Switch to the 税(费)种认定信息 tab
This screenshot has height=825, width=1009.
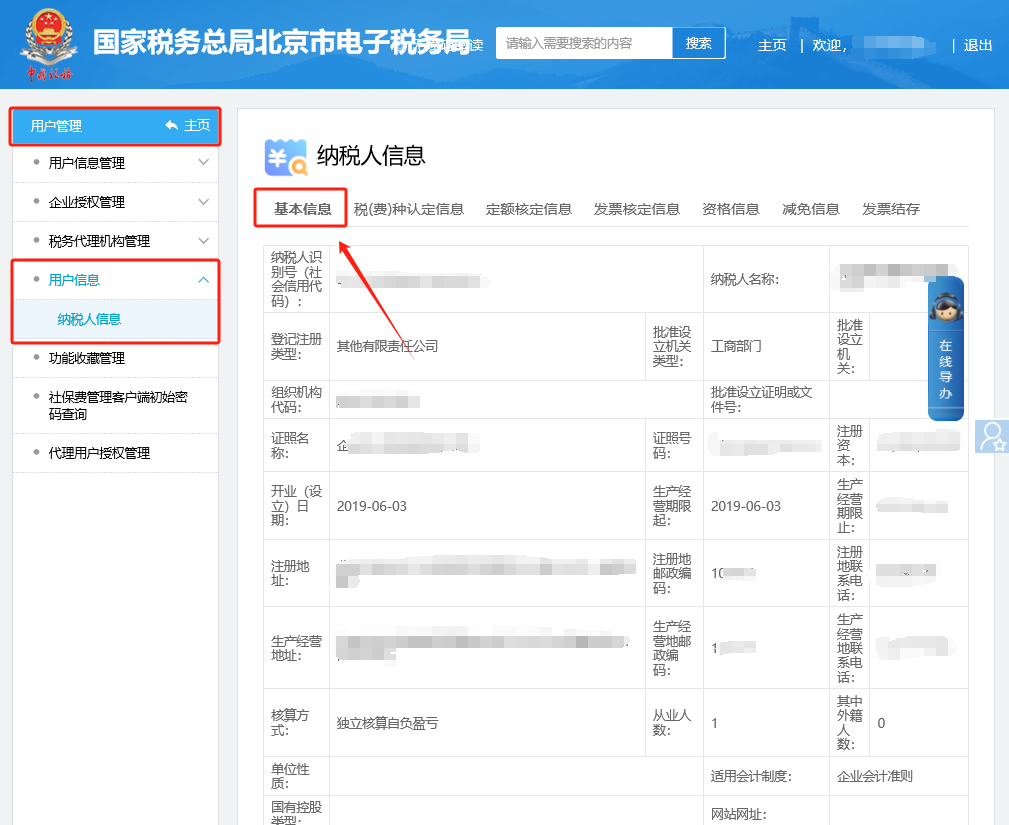pos(411,209)
